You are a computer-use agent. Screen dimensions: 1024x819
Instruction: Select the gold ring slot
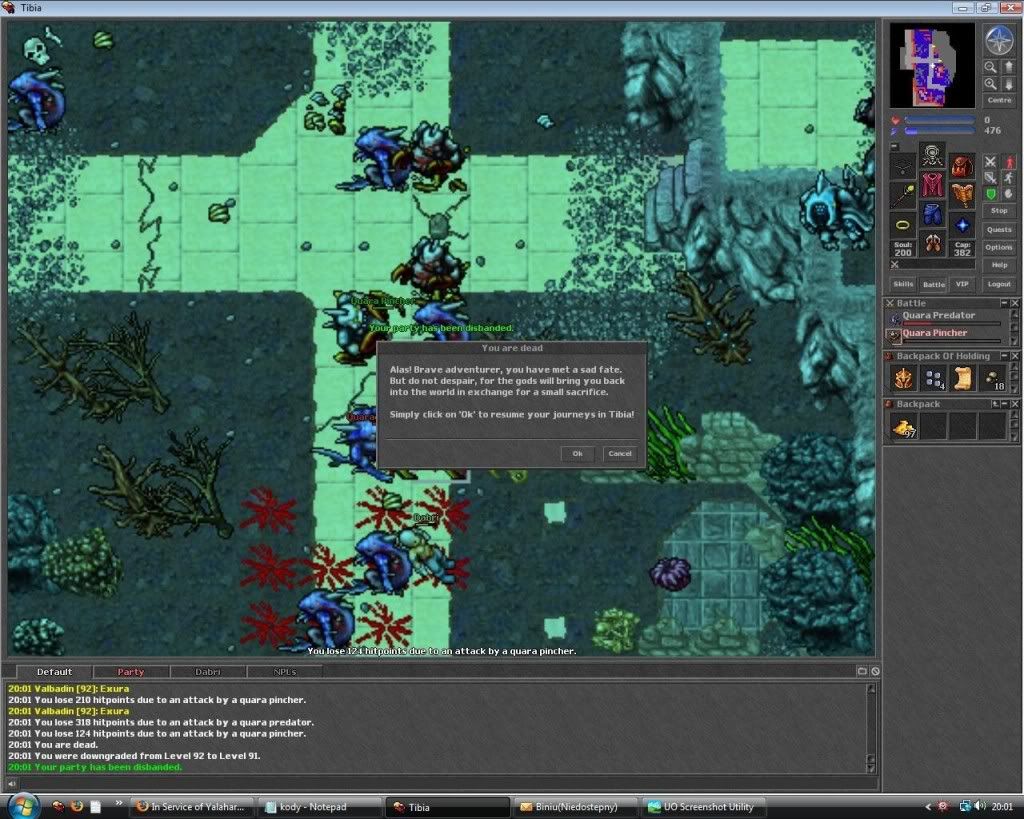coord(903,225)
